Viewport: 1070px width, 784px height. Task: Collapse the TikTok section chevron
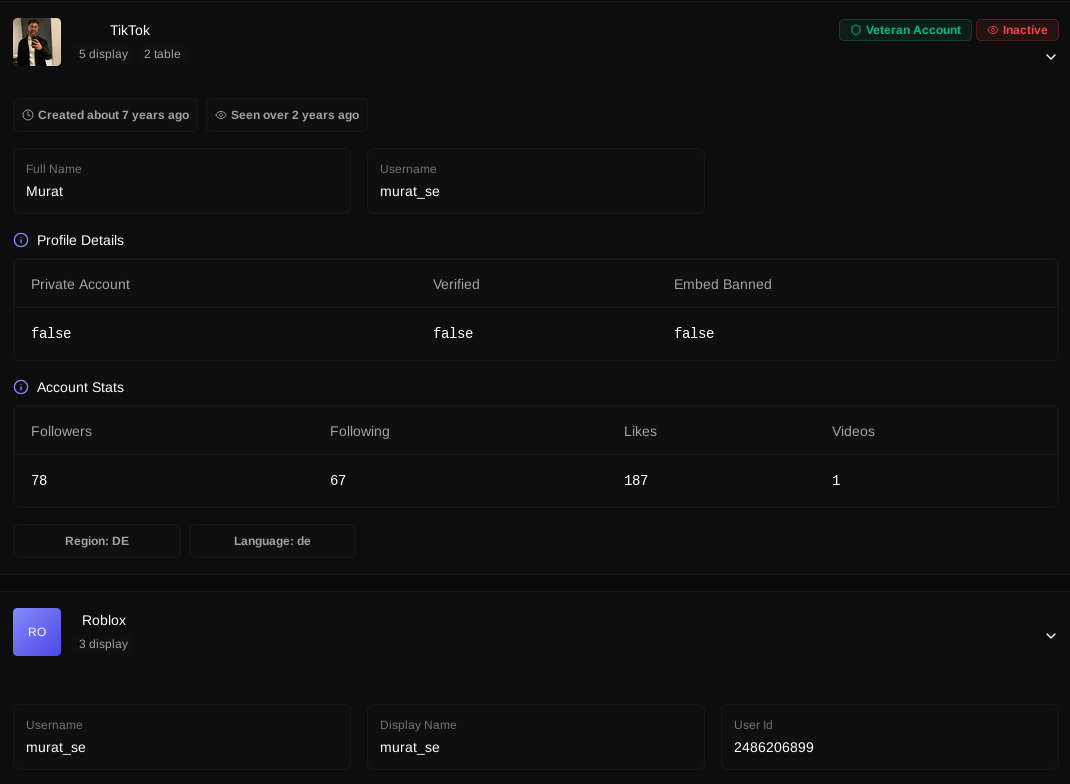1051,57
